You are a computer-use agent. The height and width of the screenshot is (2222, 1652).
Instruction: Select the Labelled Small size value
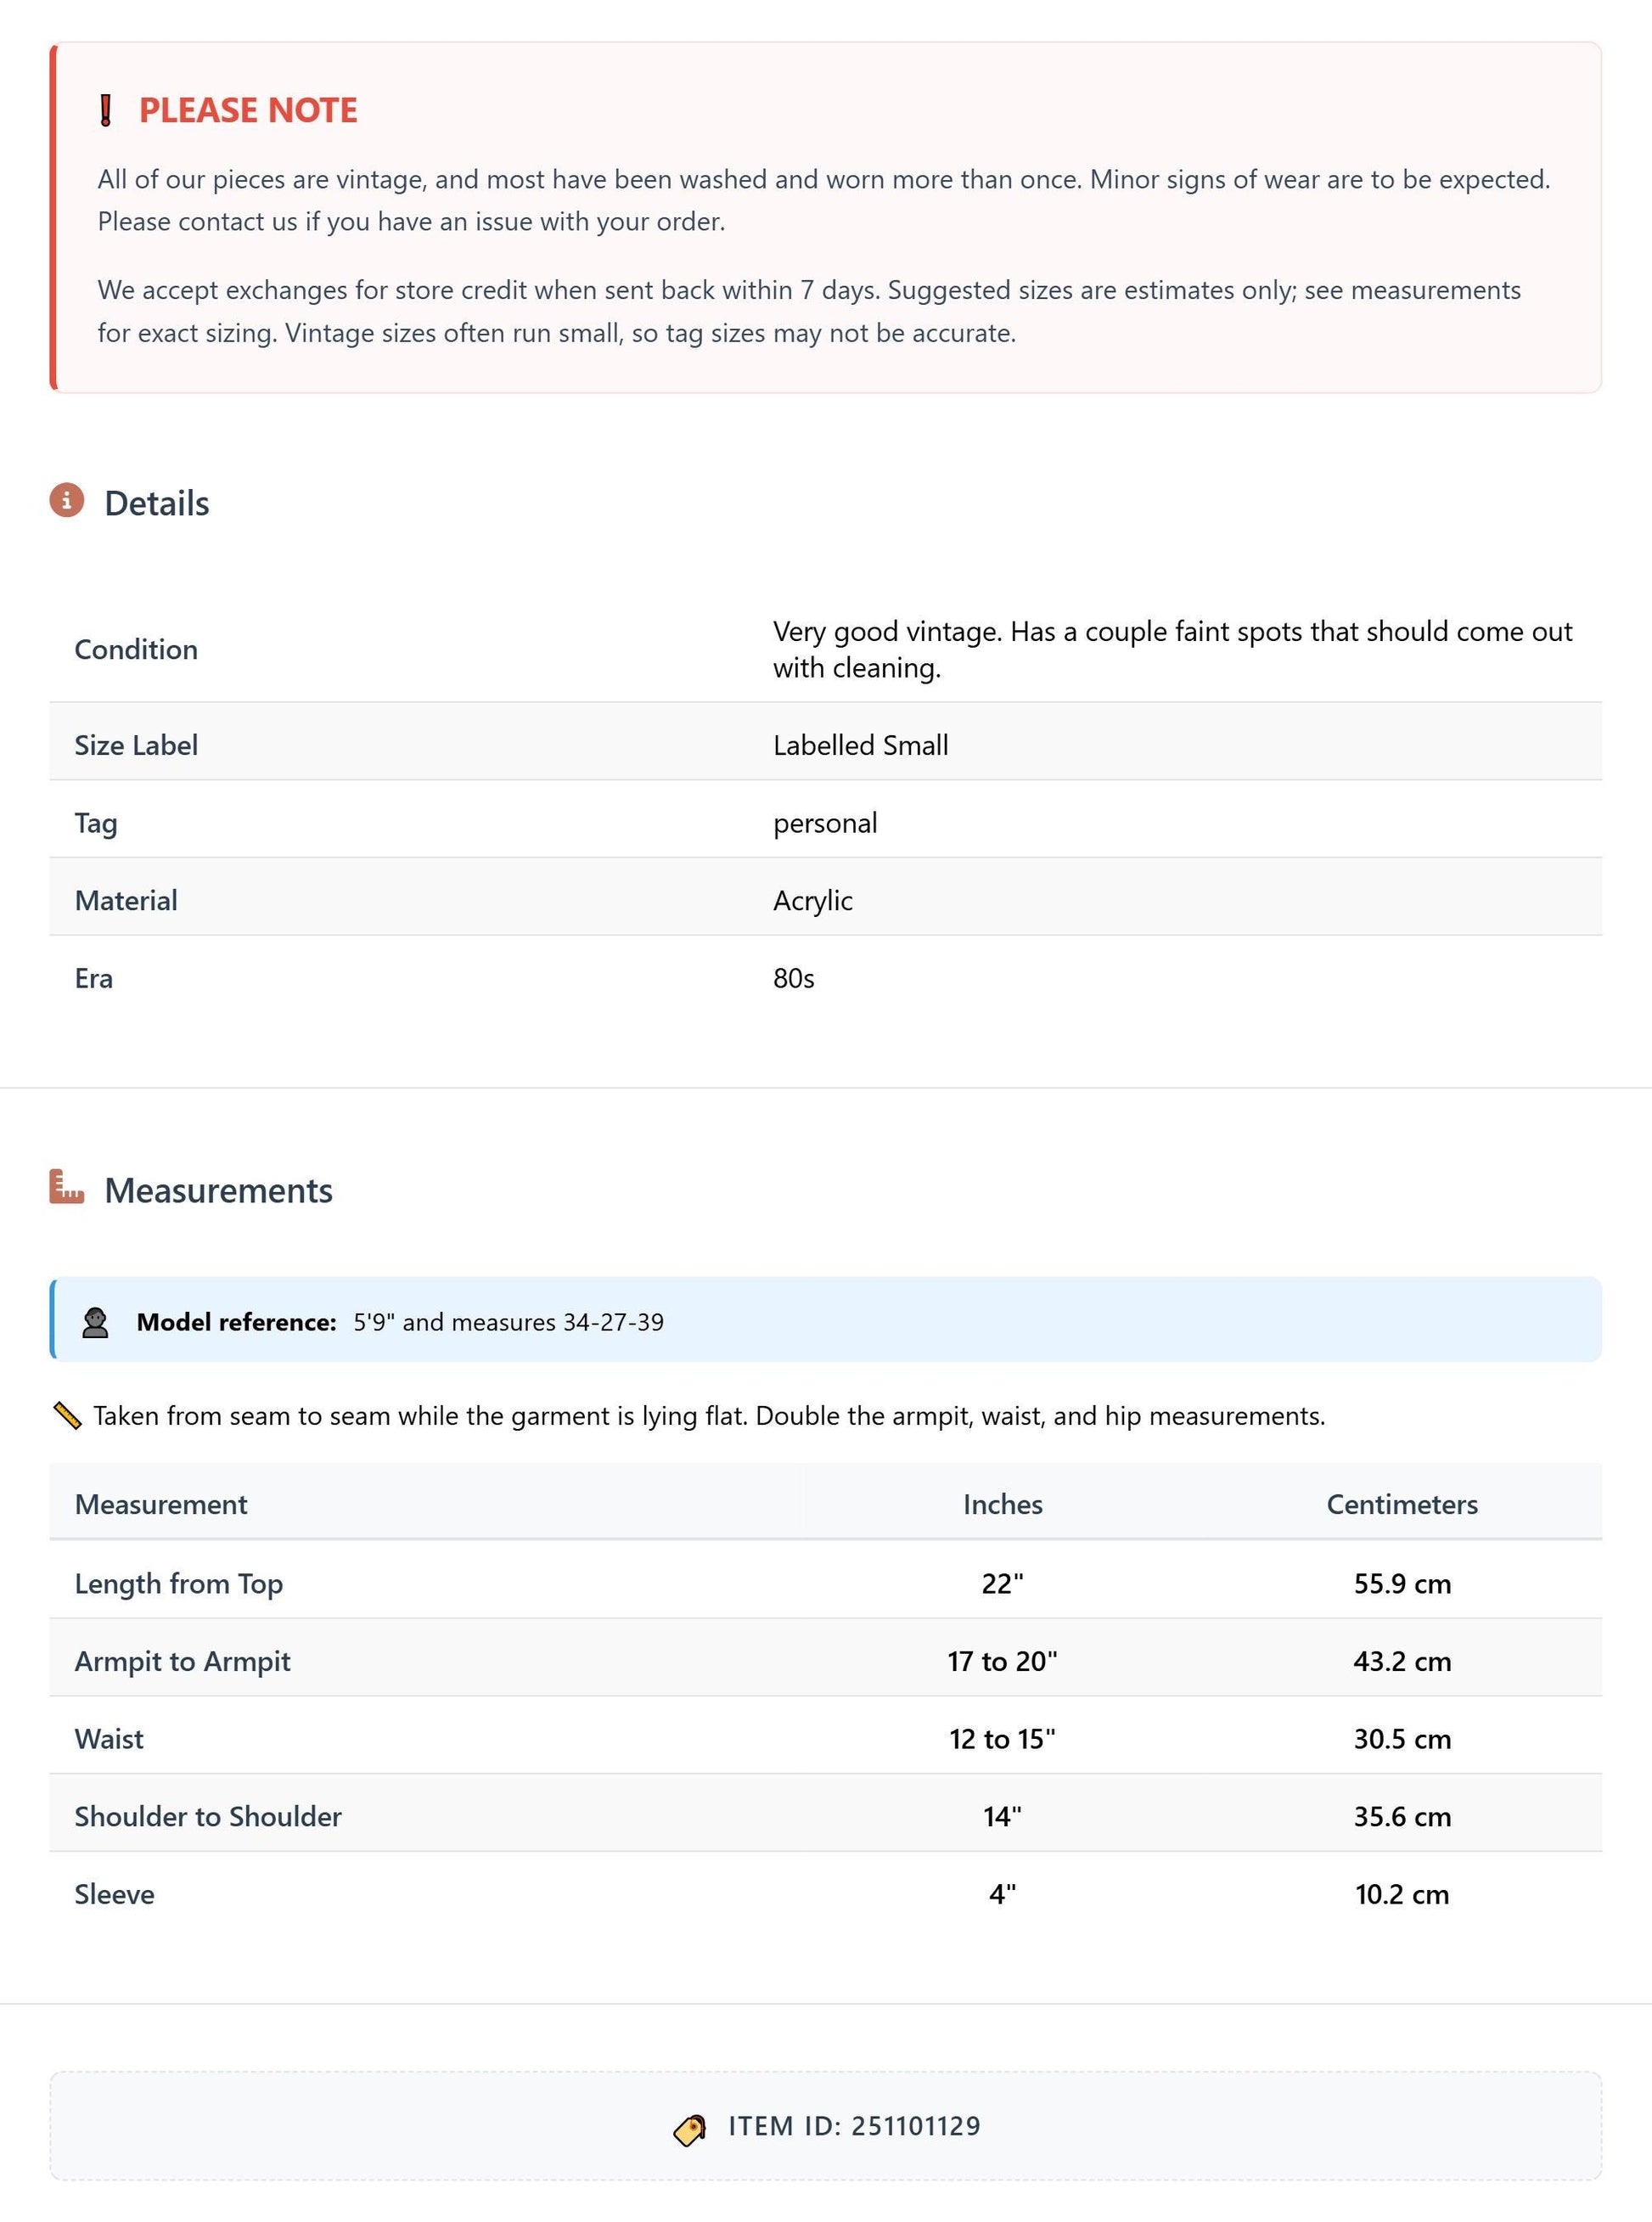point(861,745)
